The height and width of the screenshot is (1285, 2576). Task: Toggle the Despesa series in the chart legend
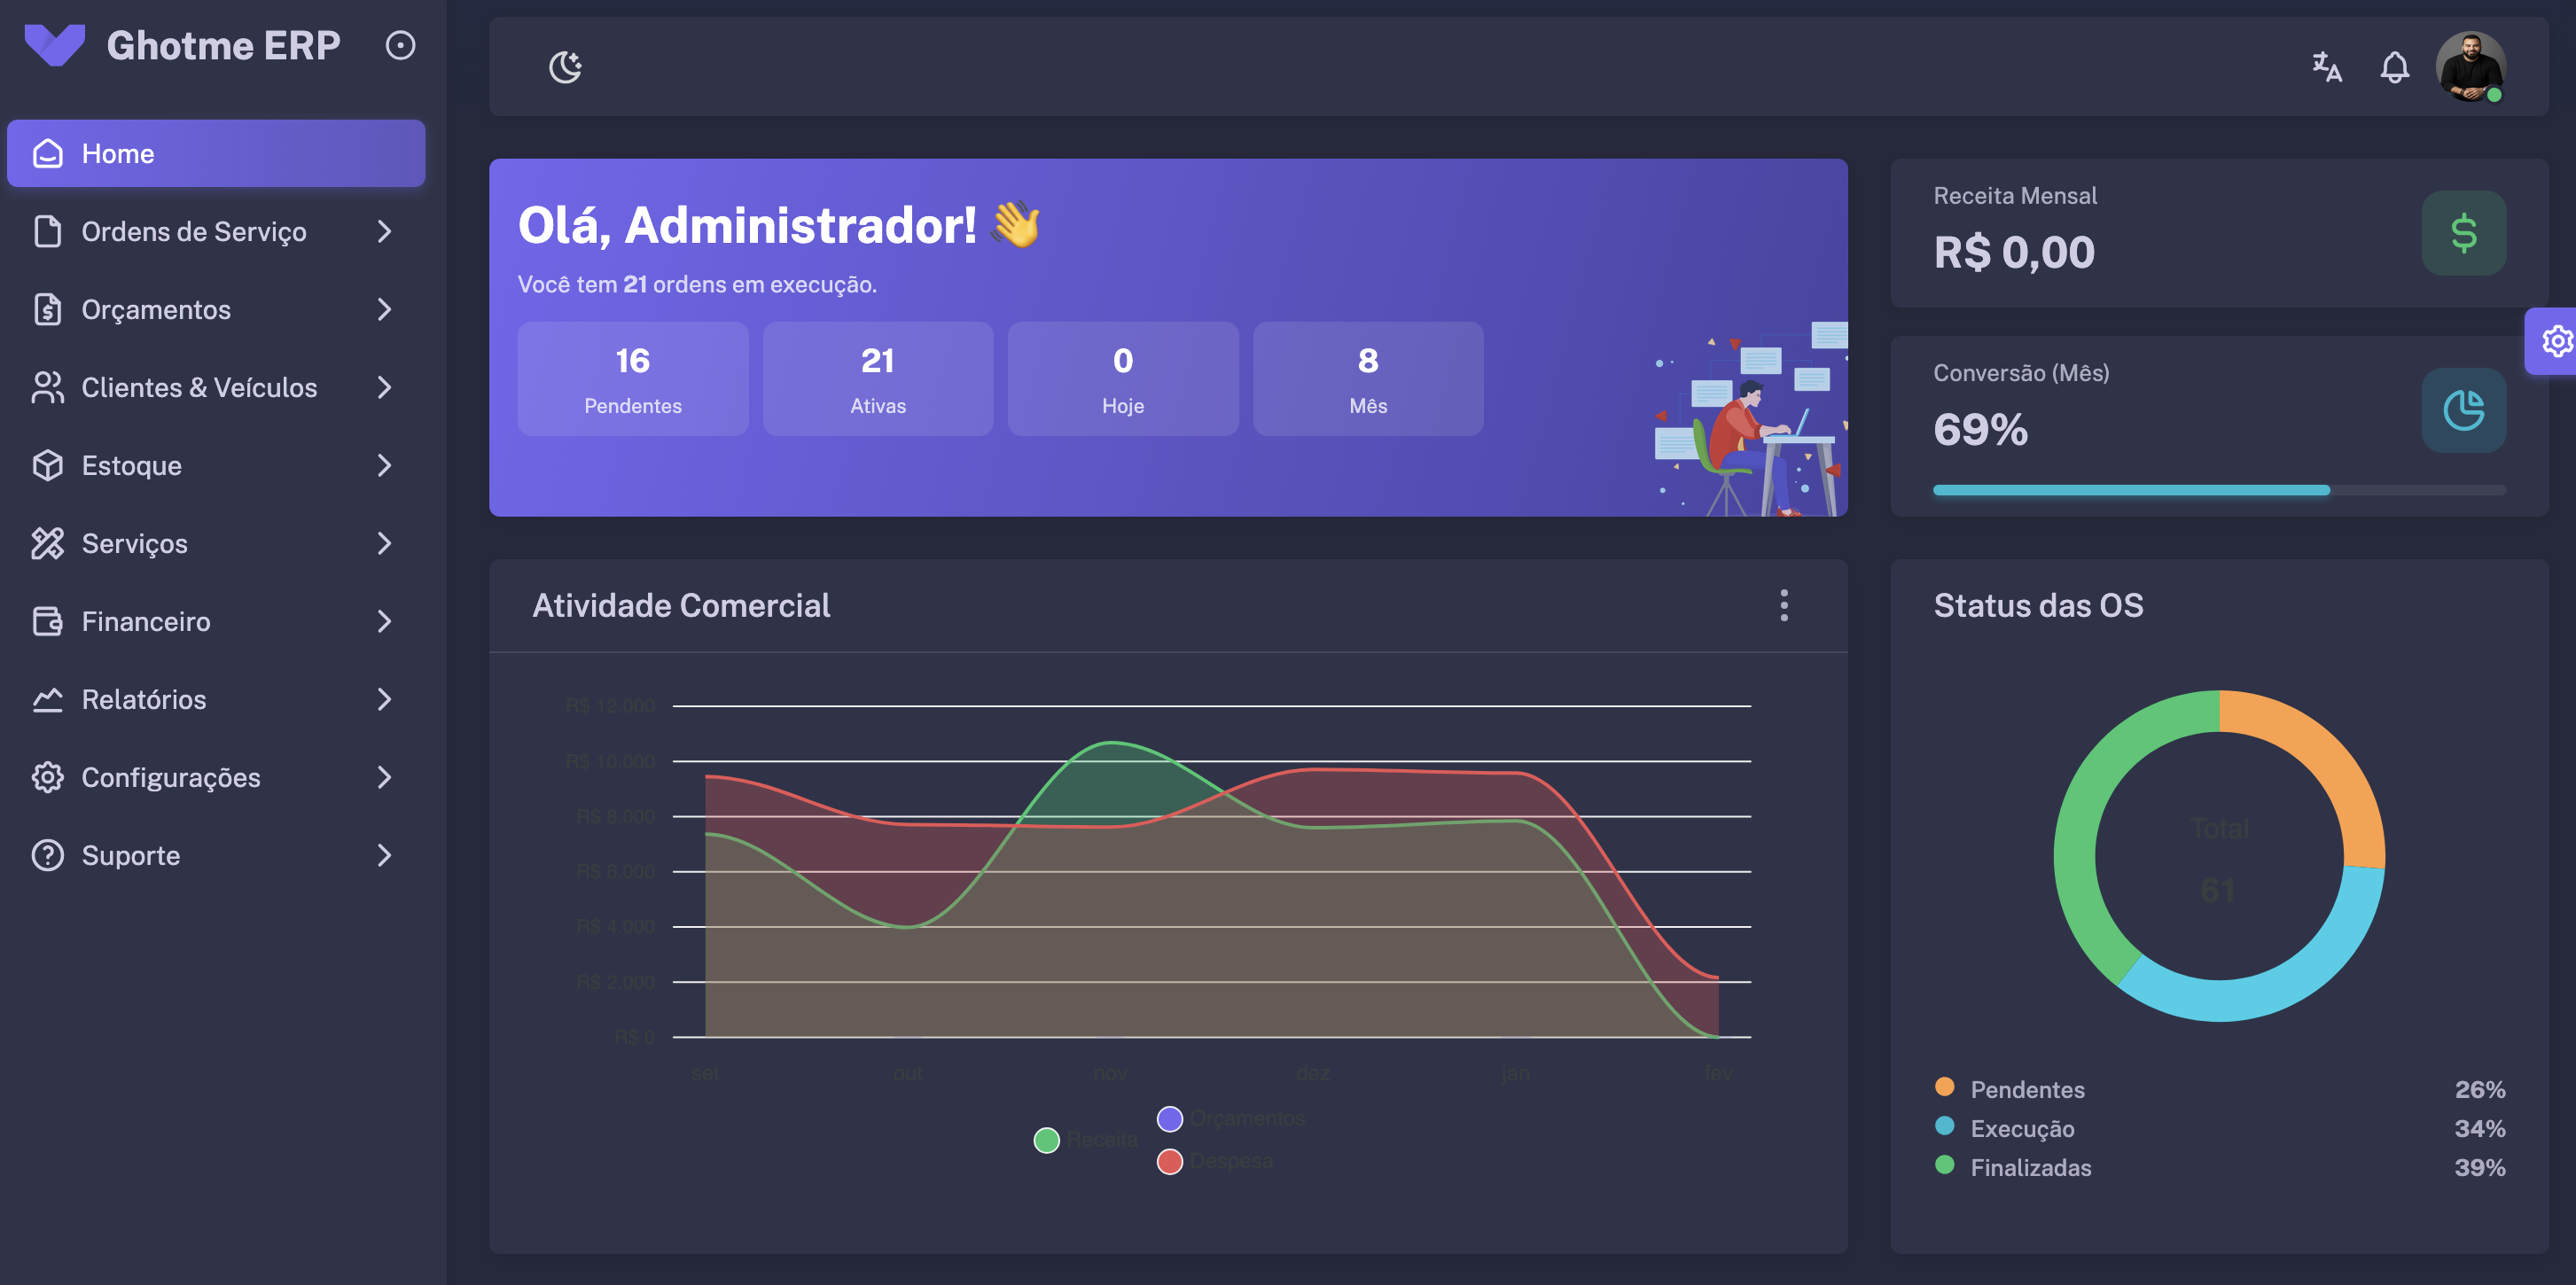(1170, 1160)
